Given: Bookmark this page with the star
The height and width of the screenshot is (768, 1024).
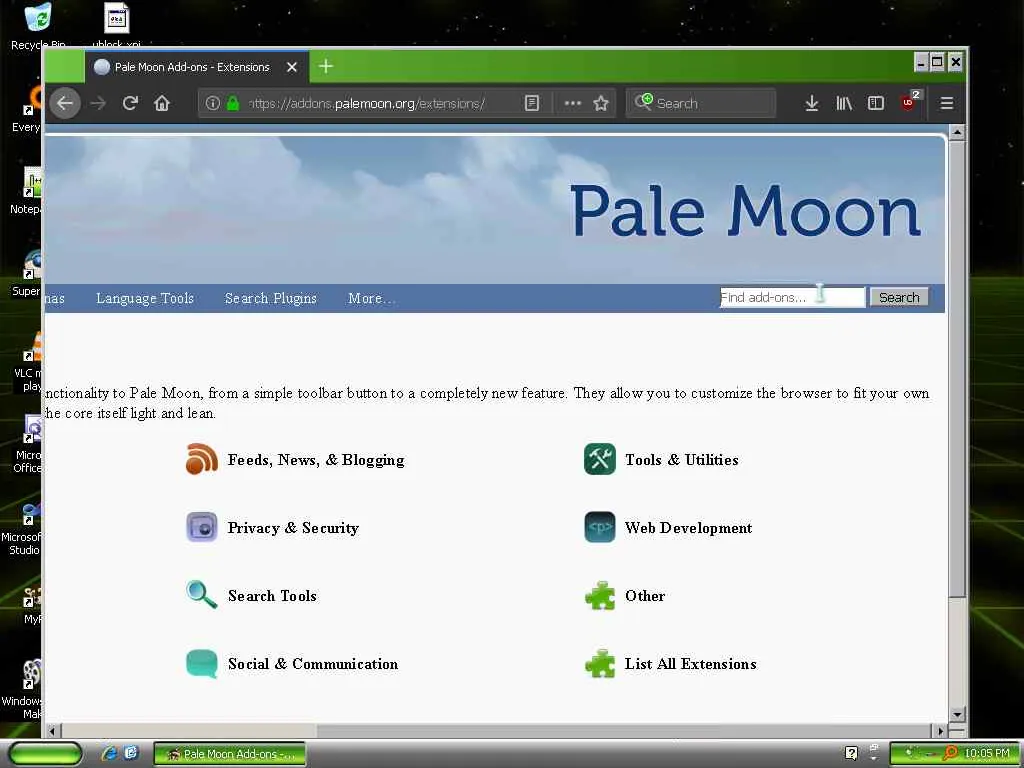Looking at the screenshot, I should point(601,103).
